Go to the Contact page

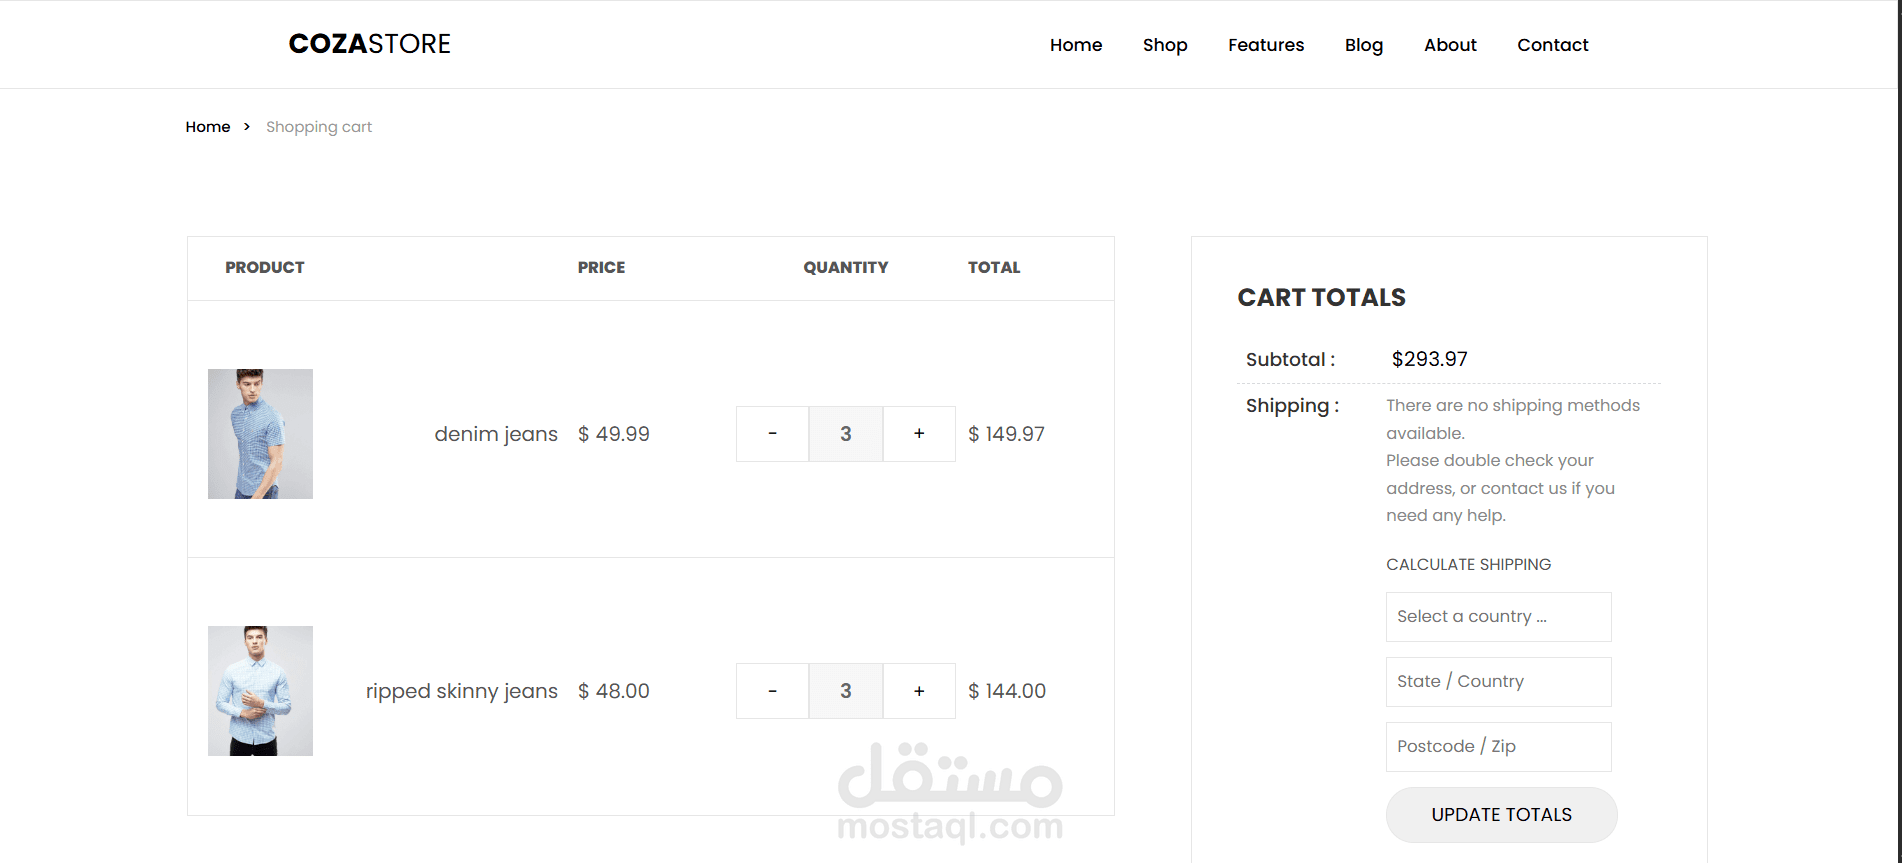(1552, 45)
